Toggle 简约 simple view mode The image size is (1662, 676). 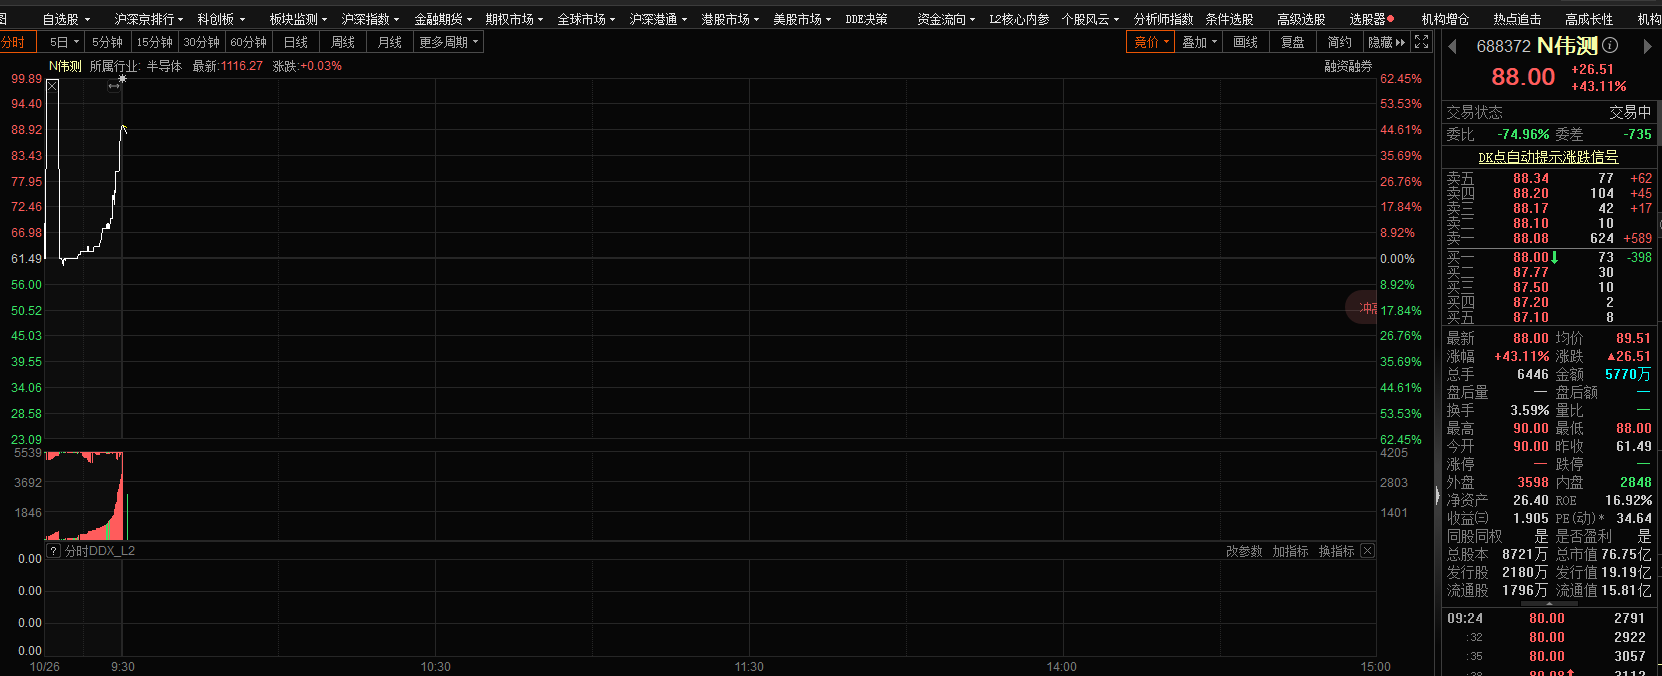(x=1339, y=42)
